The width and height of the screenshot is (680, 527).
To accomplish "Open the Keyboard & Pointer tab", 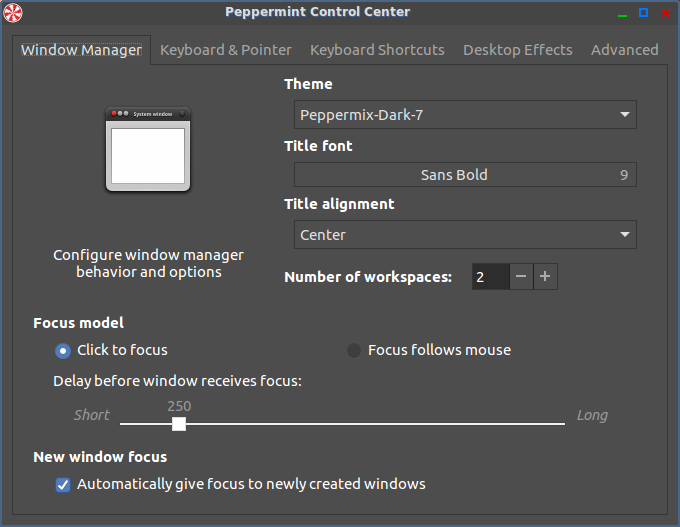I will [226, 50].
